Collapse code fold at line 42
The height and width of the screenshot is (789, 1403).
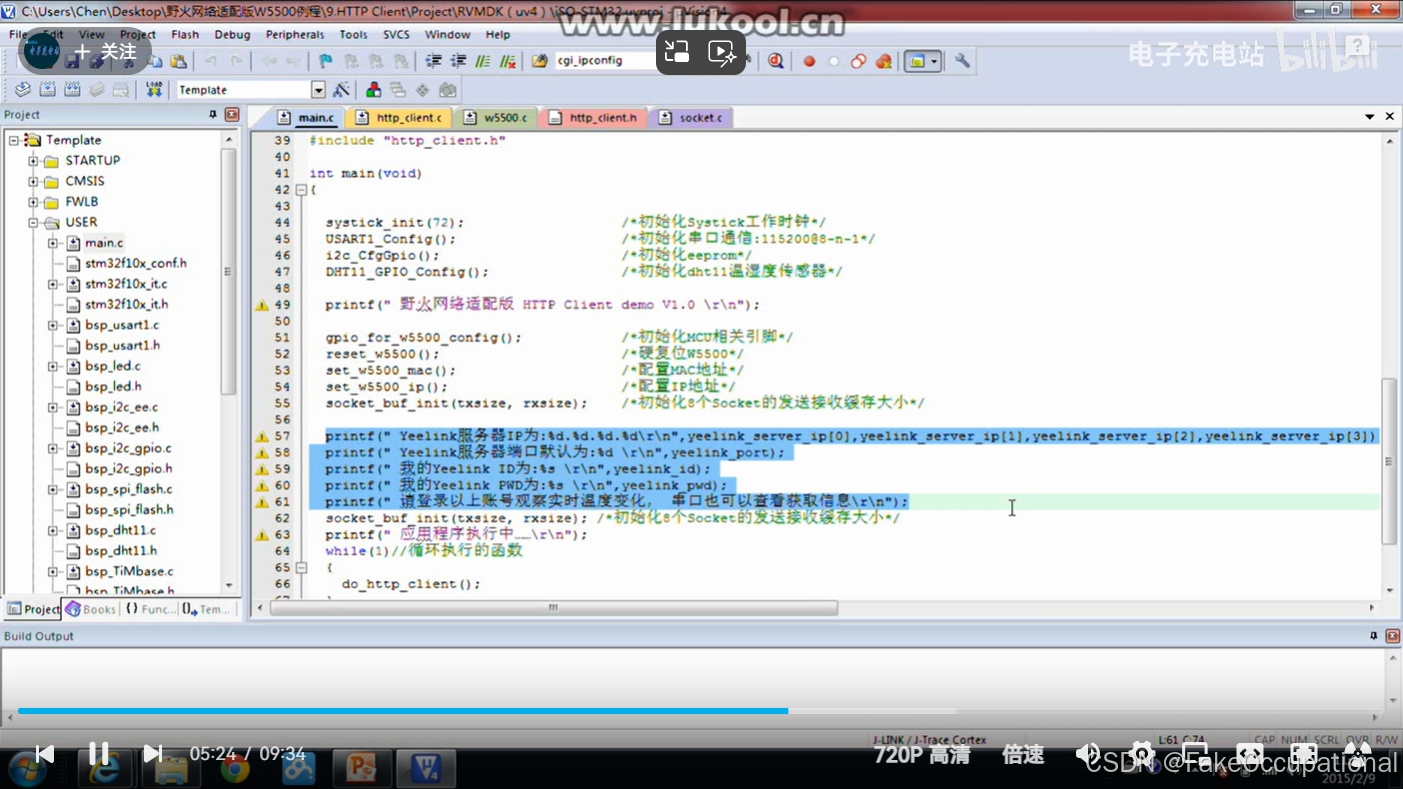tap(300, 190)
